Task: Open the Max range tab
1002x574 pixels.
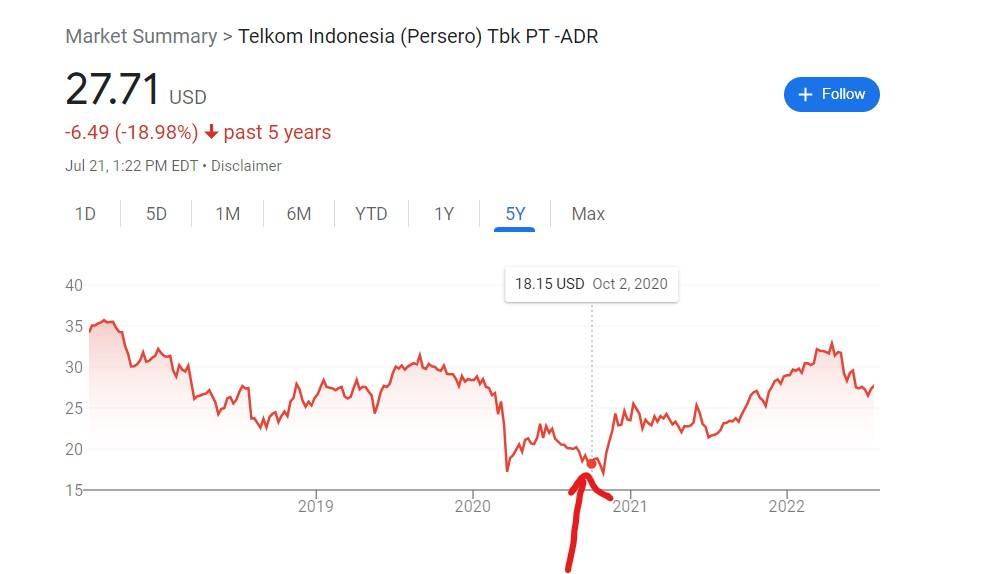Action: 588,214
